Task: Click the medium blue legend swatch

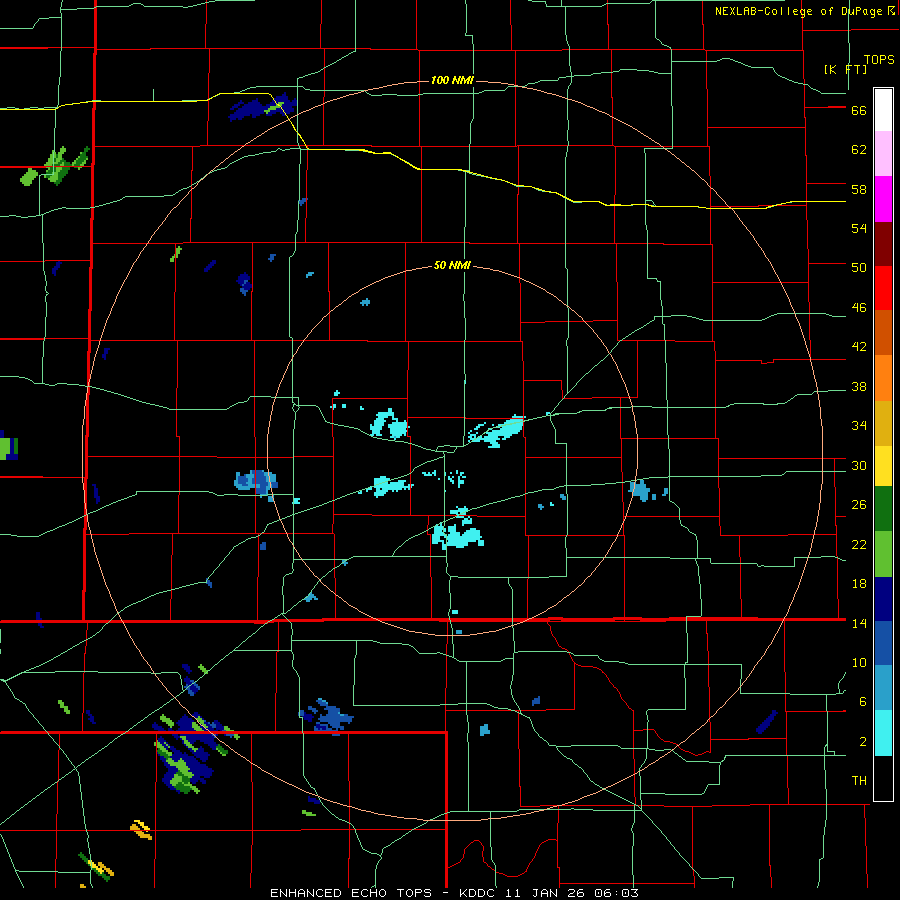Action: pyautogui.click(x=883, y=643)
